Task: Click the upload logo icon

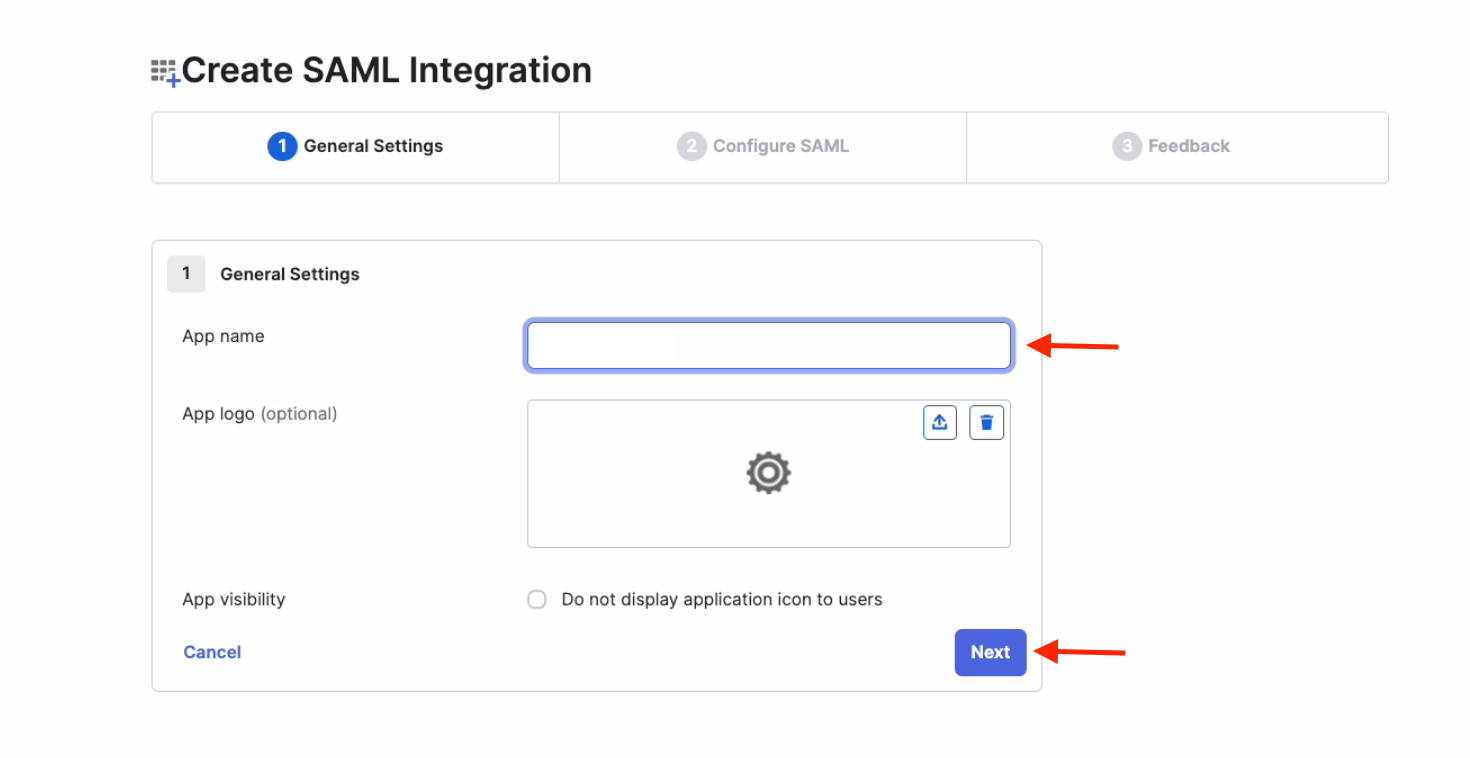Action: coord(939,423)
